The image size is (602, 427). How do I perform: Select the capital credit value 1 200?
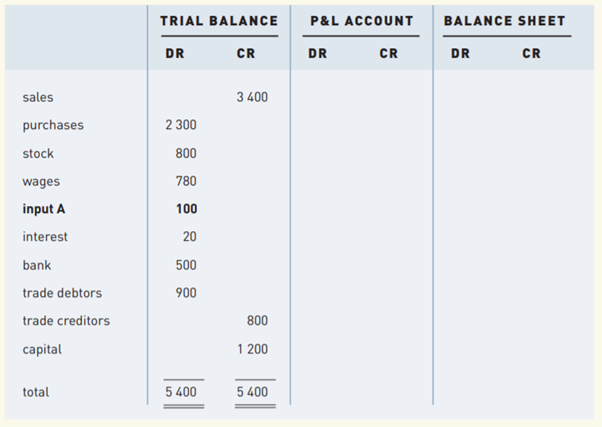(252, 350)
